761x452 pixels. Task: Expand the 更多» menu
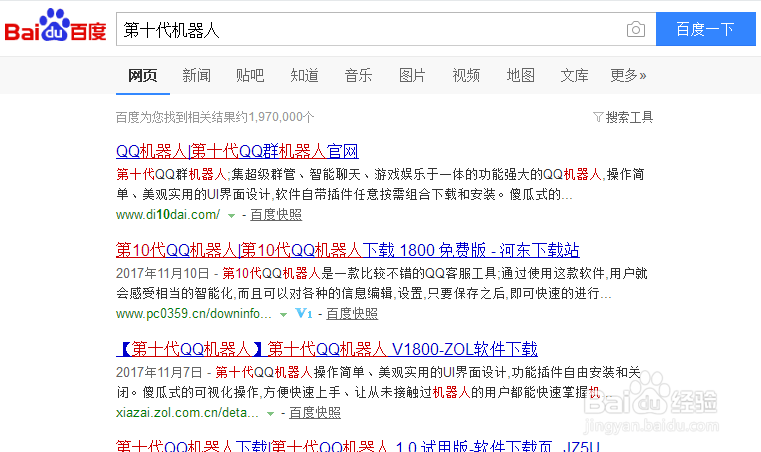(628, 75)
